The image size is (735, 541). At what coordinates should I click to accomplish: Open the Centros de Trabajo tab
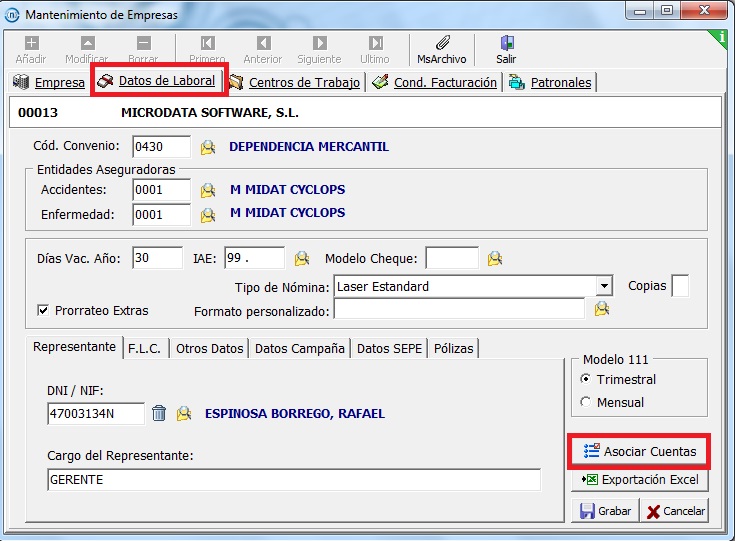pos(295,82)
